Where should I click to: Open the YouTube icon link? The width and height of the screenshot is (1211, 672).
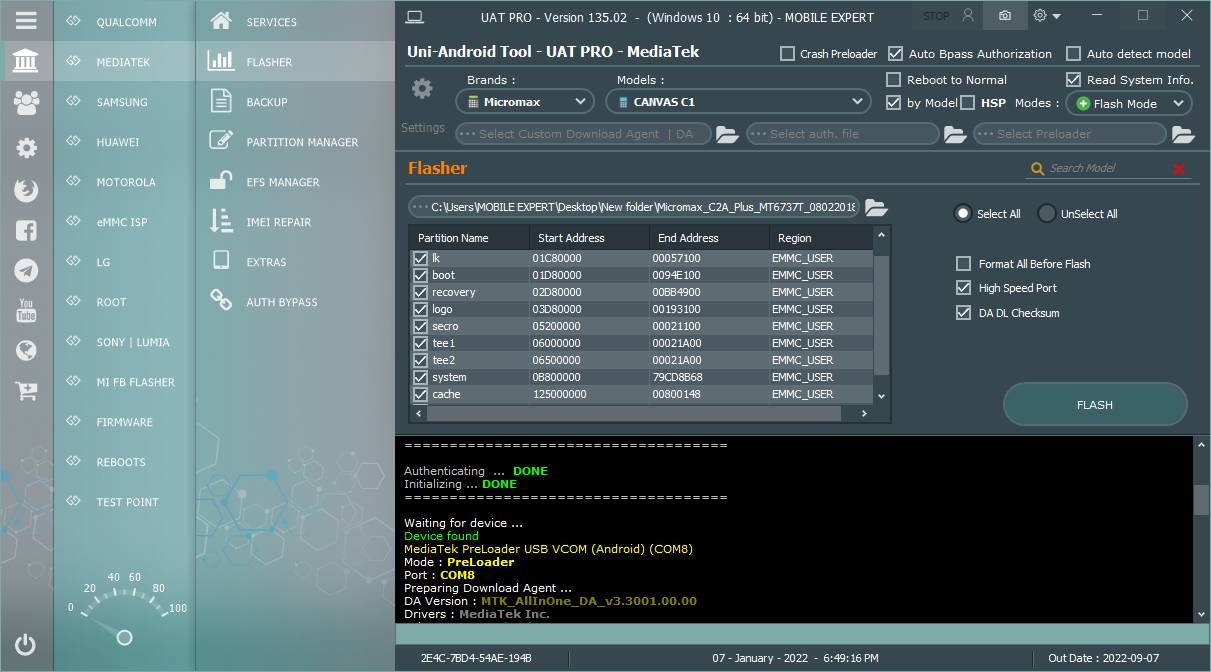[x=26, y=310]
